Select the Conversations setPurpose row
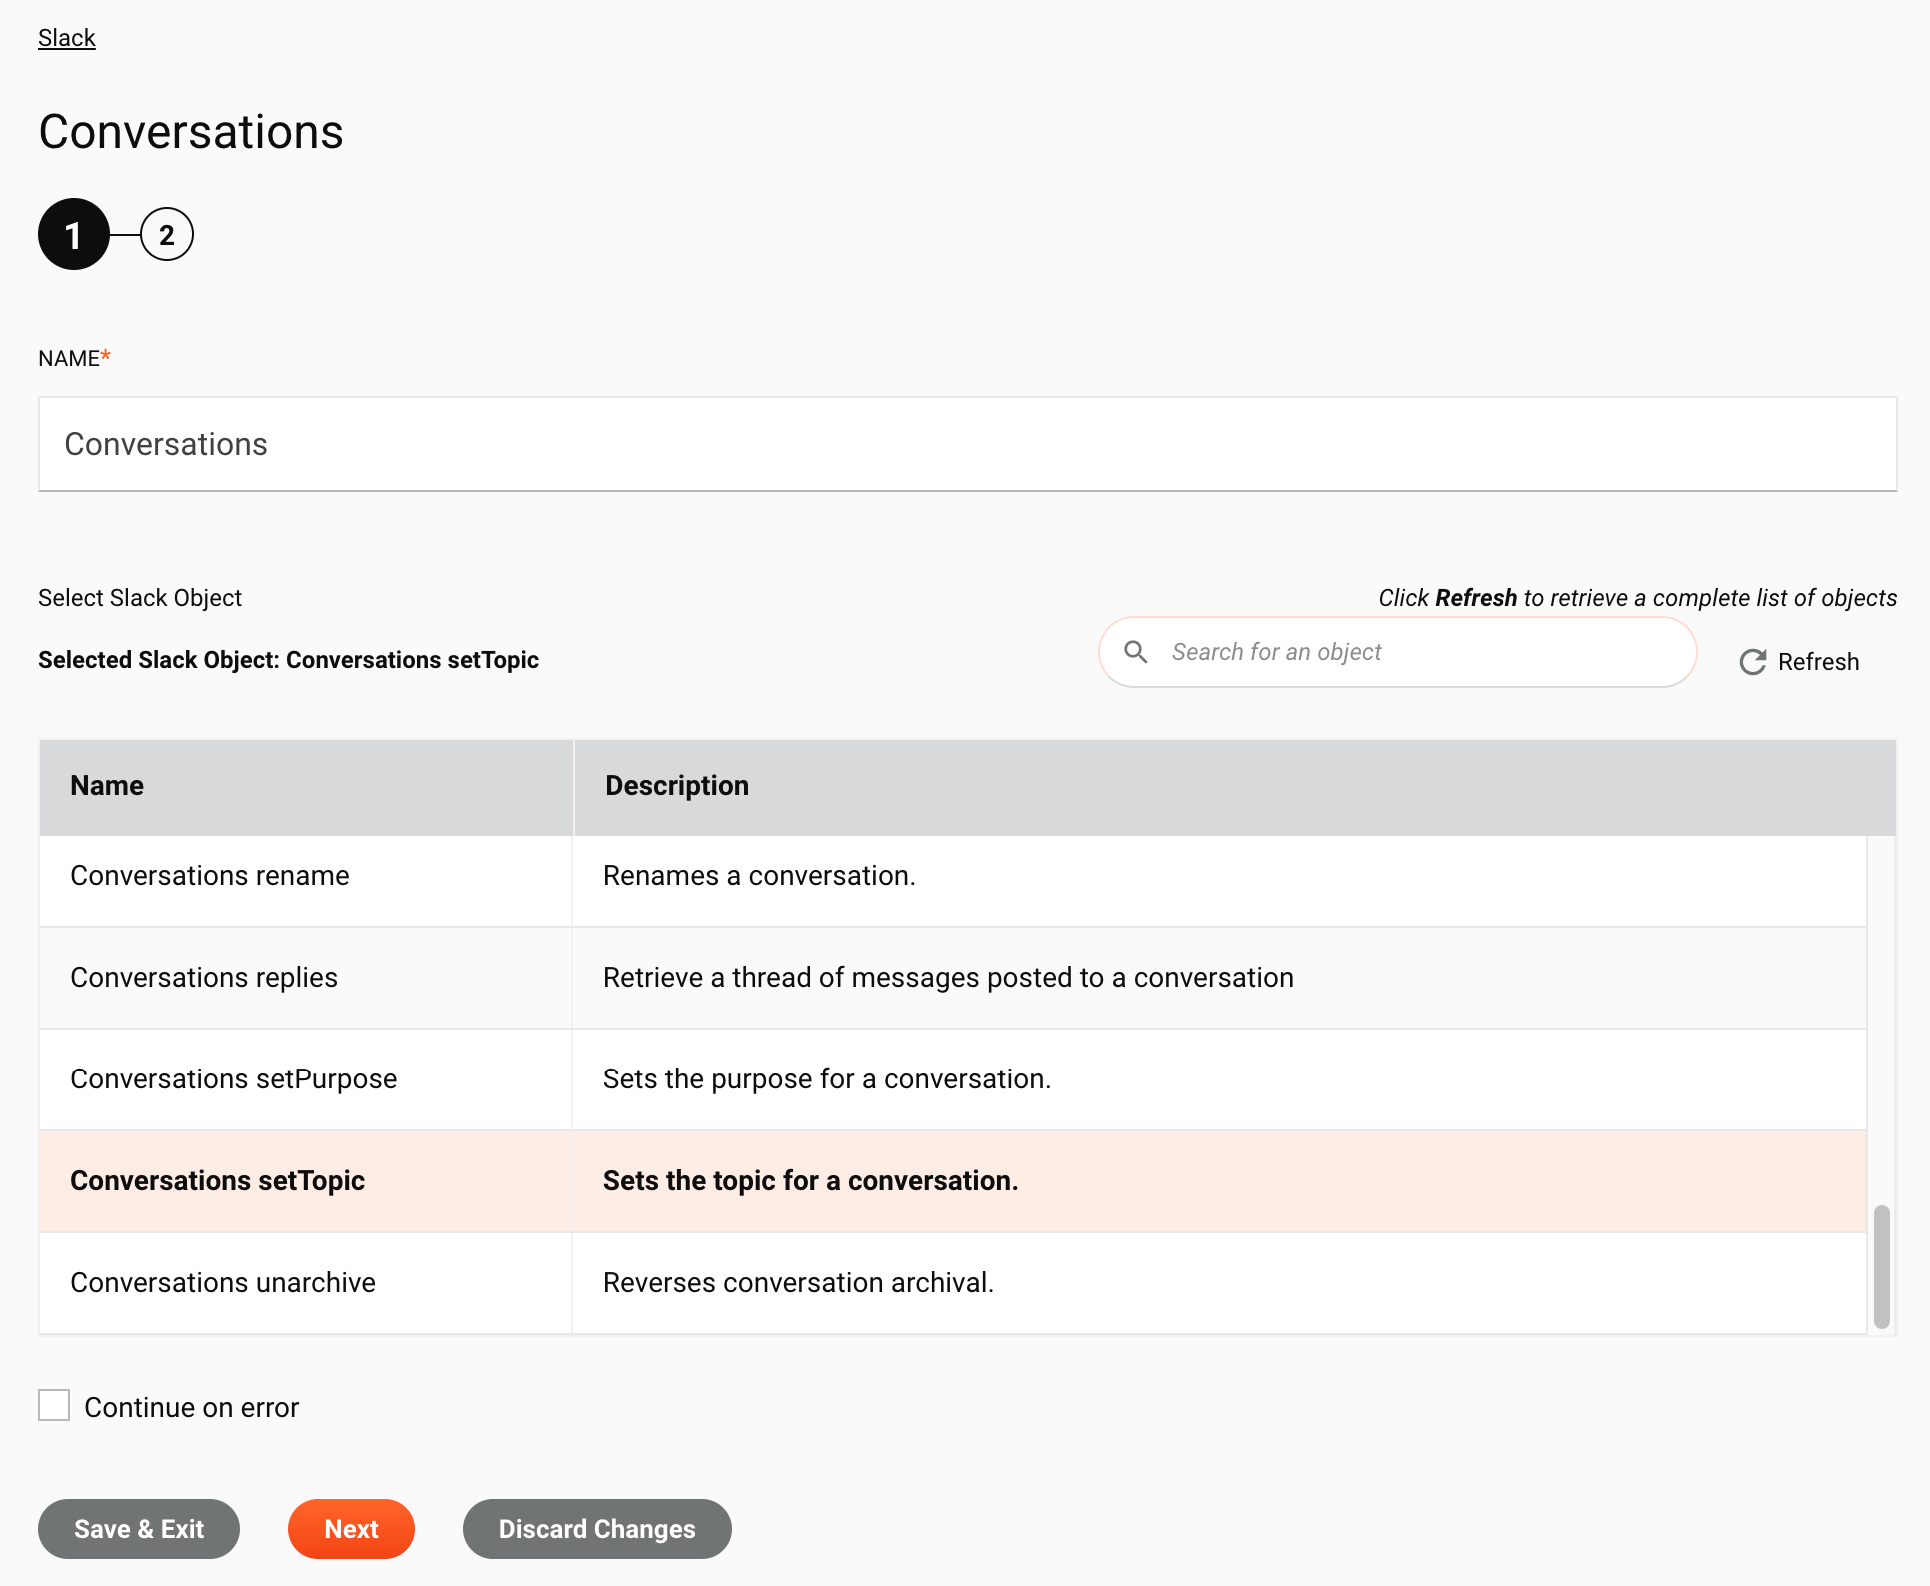The width and height of the screenshot is (1930, 1586). coord(953,1079)
